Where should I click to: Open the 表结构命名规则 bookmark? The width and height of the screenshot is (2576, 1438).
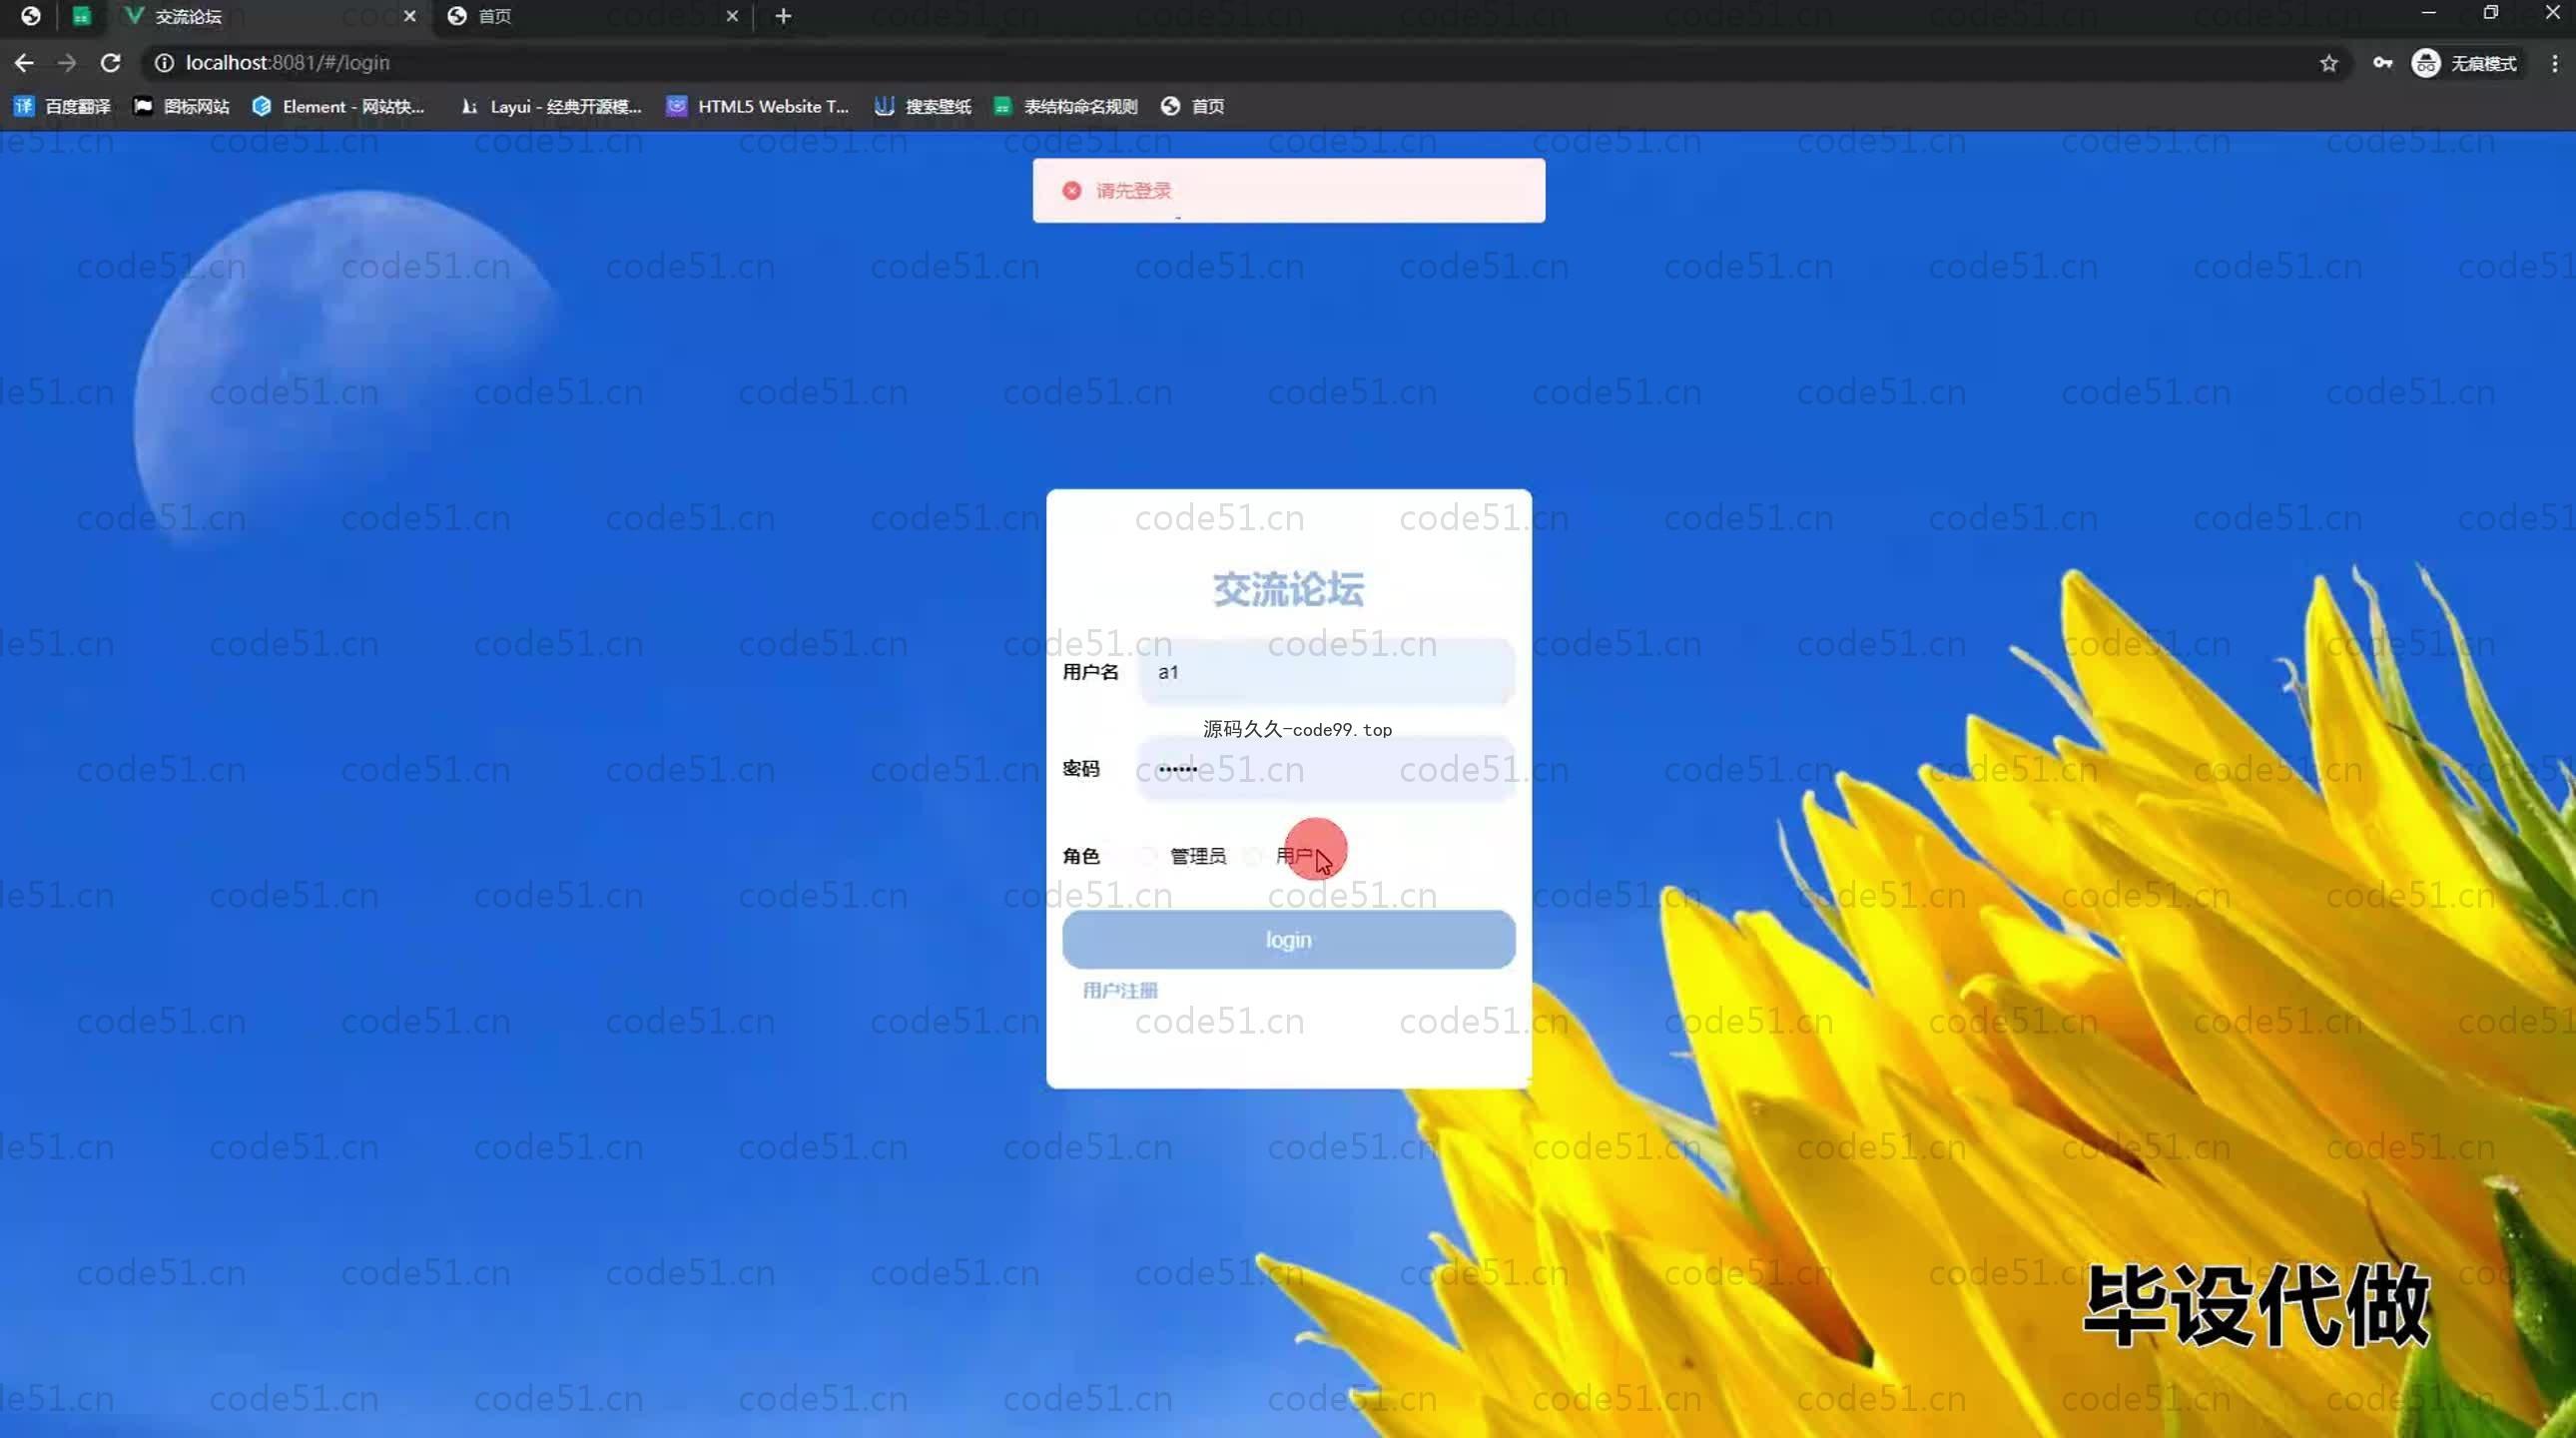pos(1066,106)
